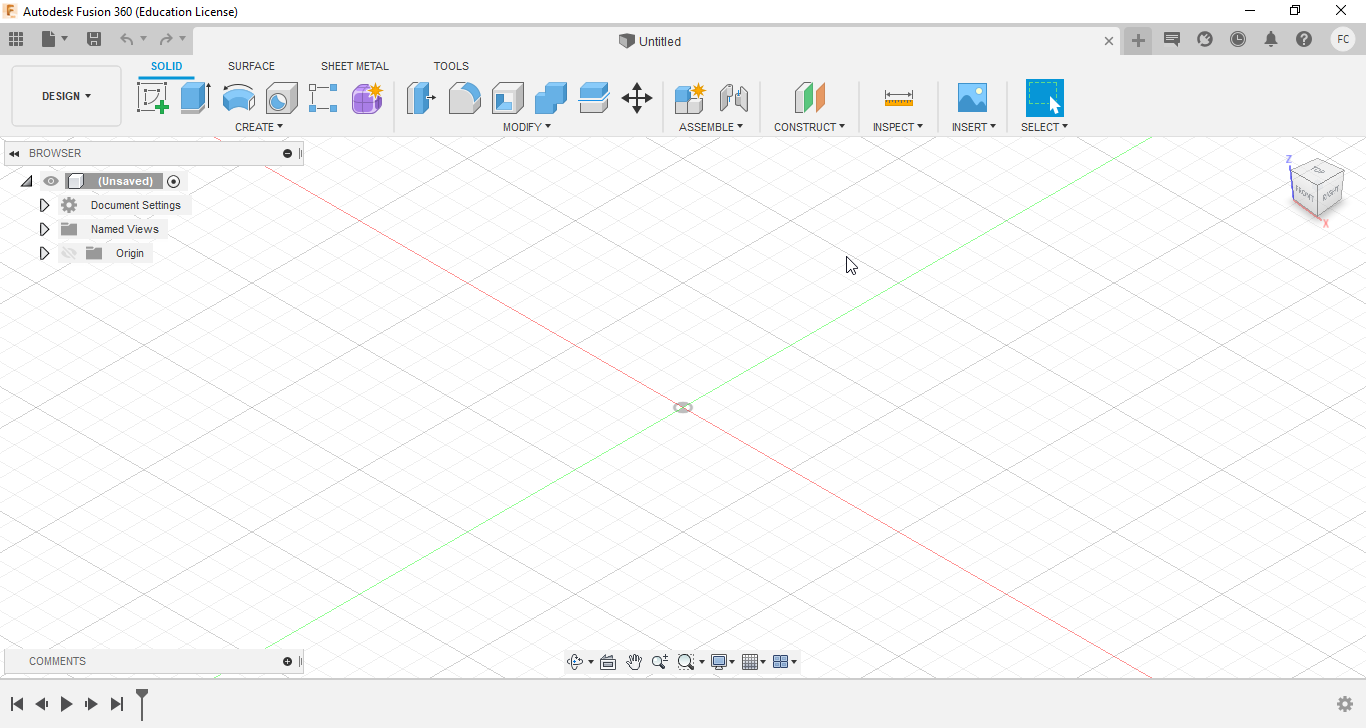
Task: Select the Create Form tool
Action: pos(367,98)
